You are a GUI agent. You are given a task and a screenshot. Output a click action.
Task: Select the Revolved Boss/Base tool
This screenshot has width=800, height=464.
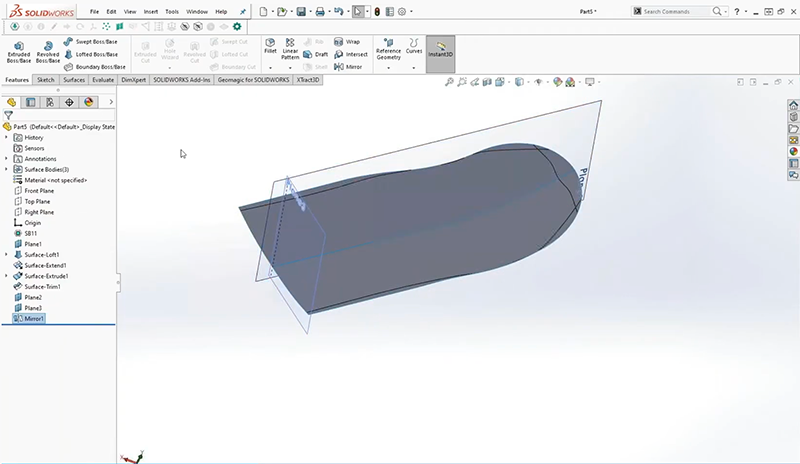(48, 52)
